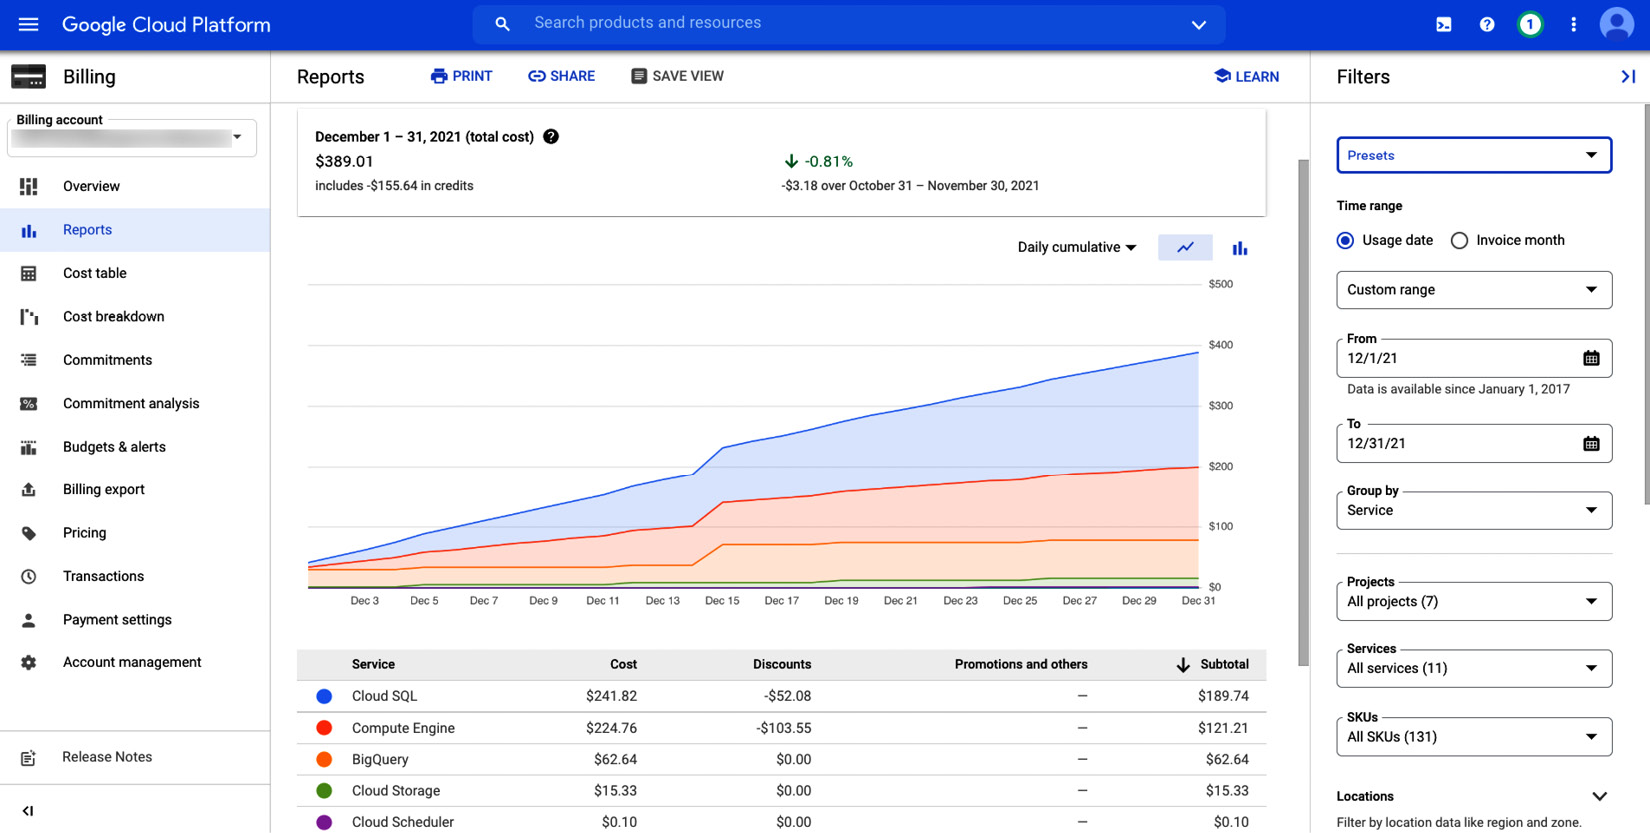This screenshot has height=833, width=1650.
Task: Open the Daily cumulative dropdown
Action: (x=1077, y=247)
